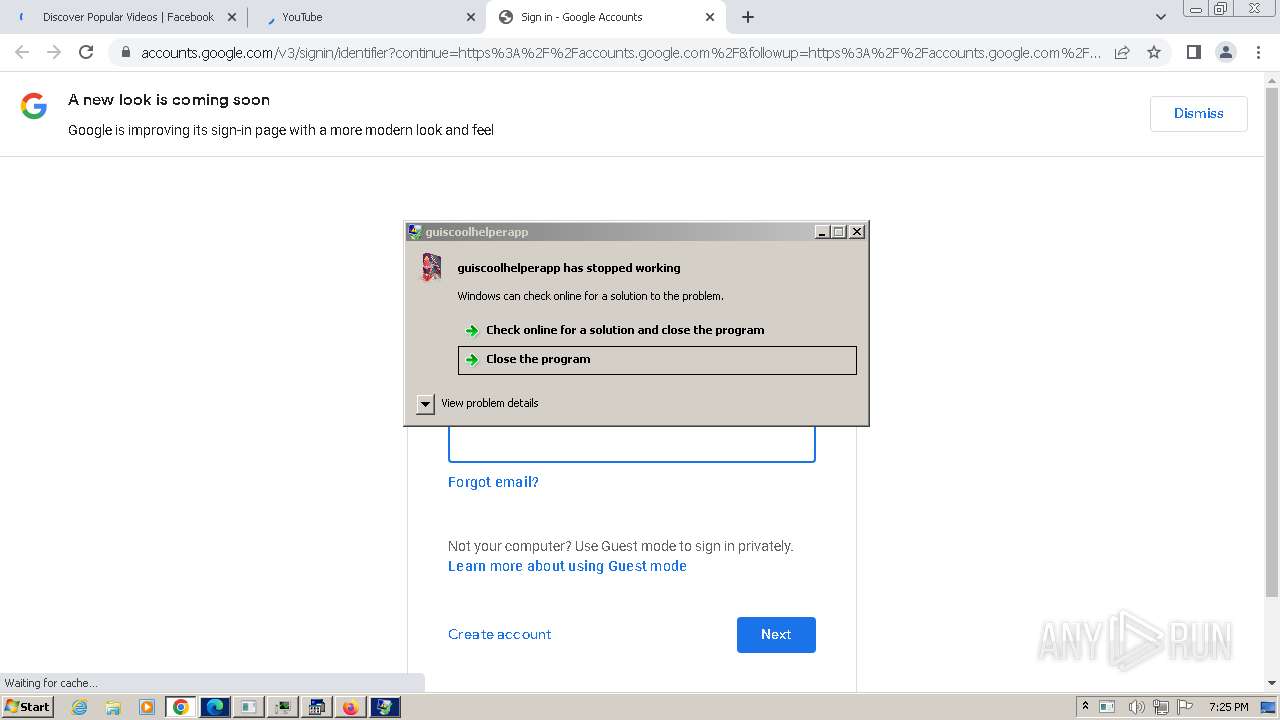This screenshot has height=720, width=1280.
Task: Dismiss the new look banner
Action: [1198, 113]
